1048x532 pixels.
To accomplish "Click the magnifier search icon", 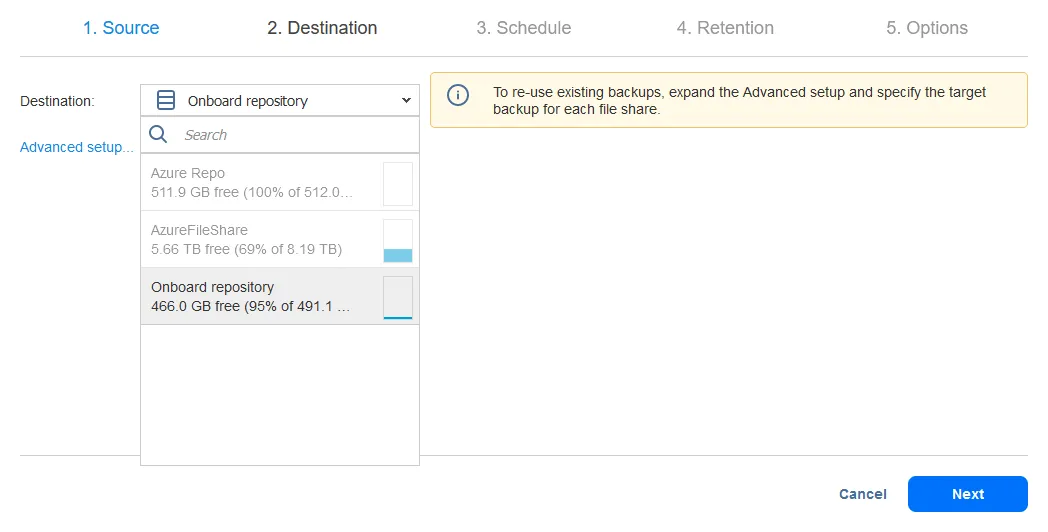I will click(158, 134).
